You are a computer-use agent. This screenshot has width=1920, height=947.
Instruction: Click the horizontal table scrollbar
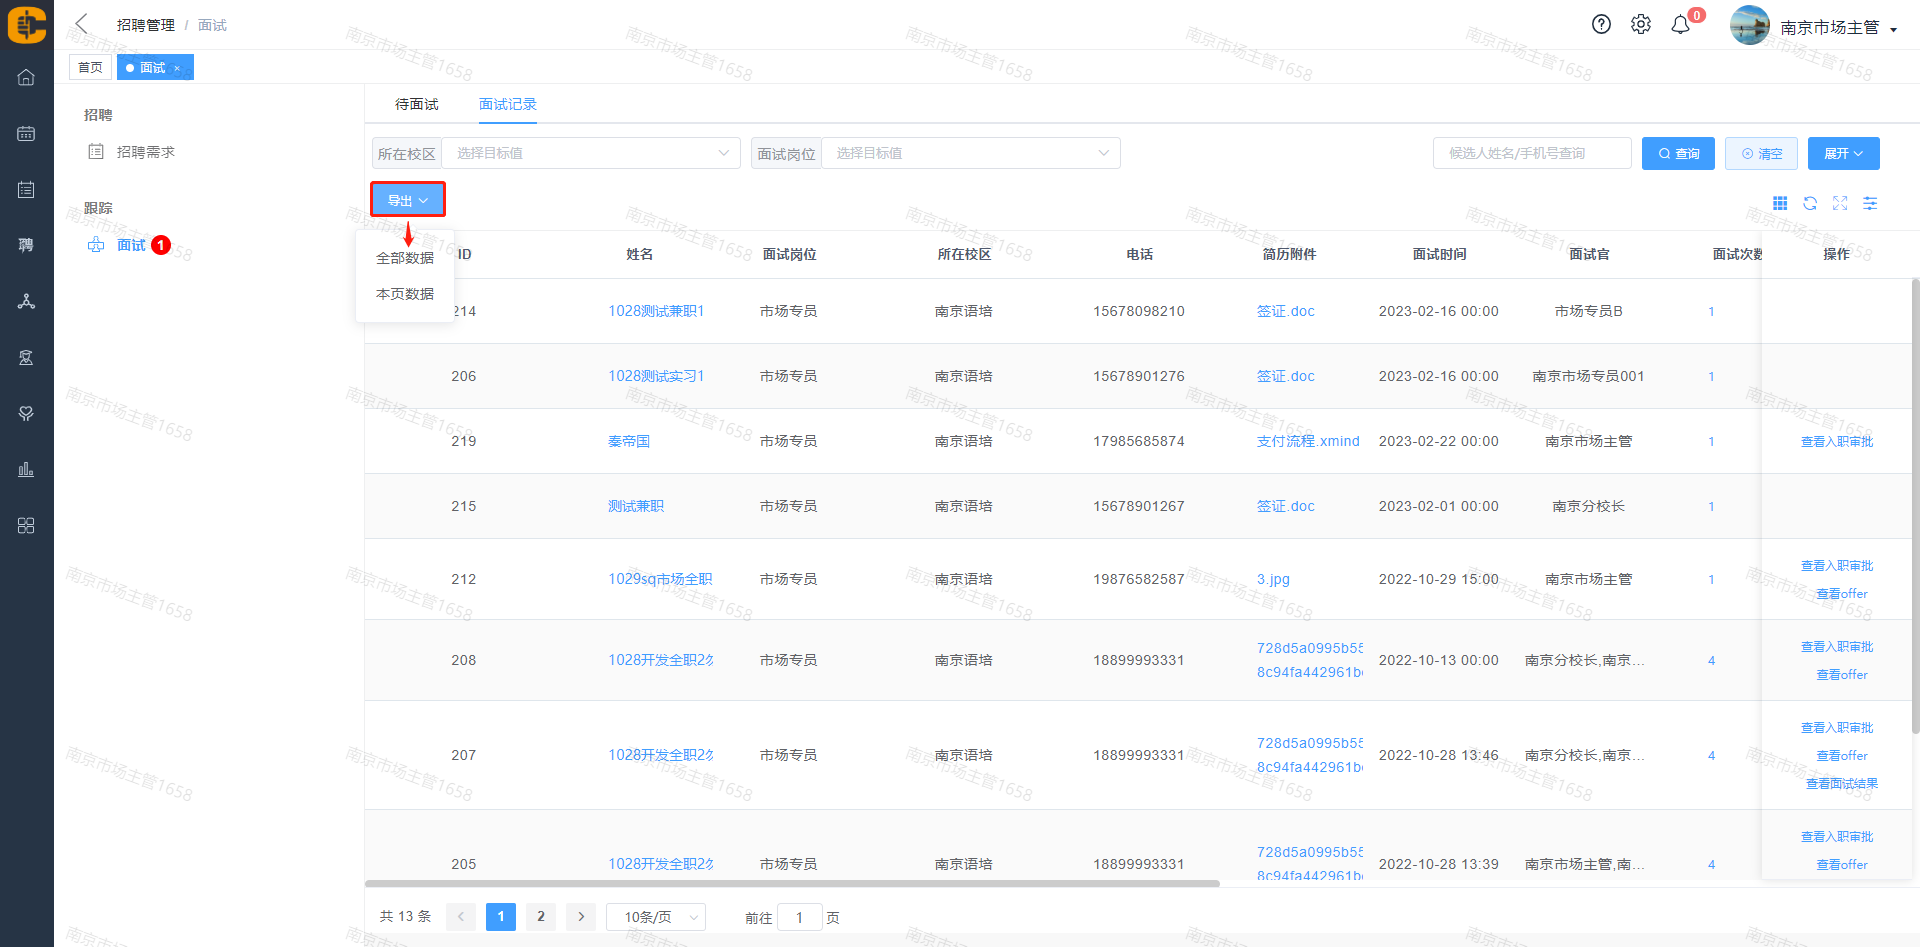[x=791, y=884]
